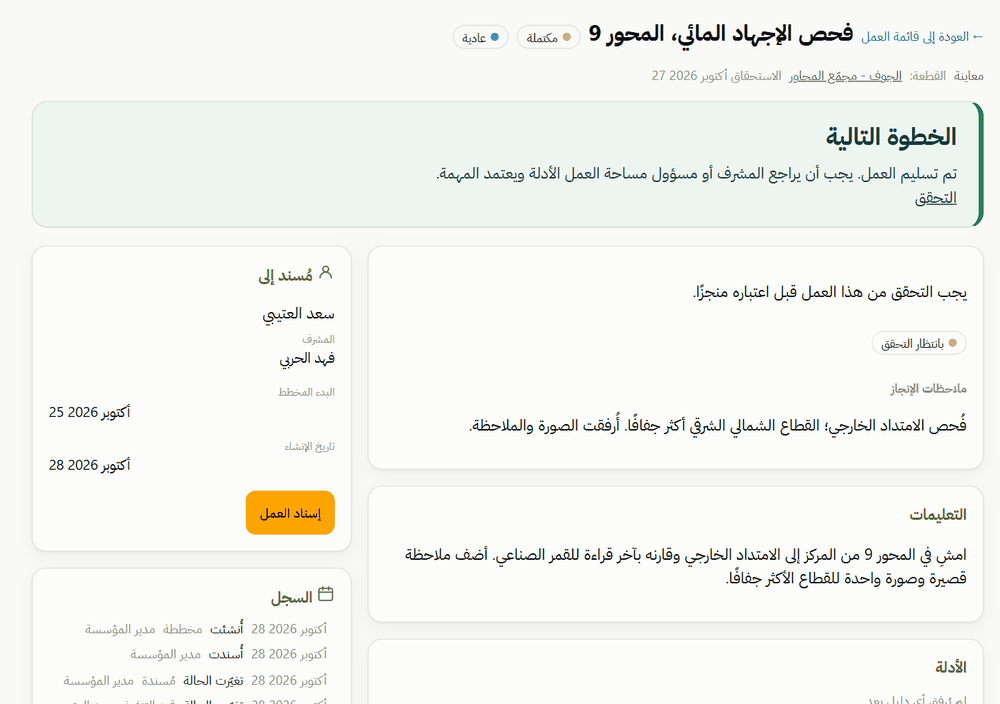Click the مُسند إلى heading text

pos(285,276)
